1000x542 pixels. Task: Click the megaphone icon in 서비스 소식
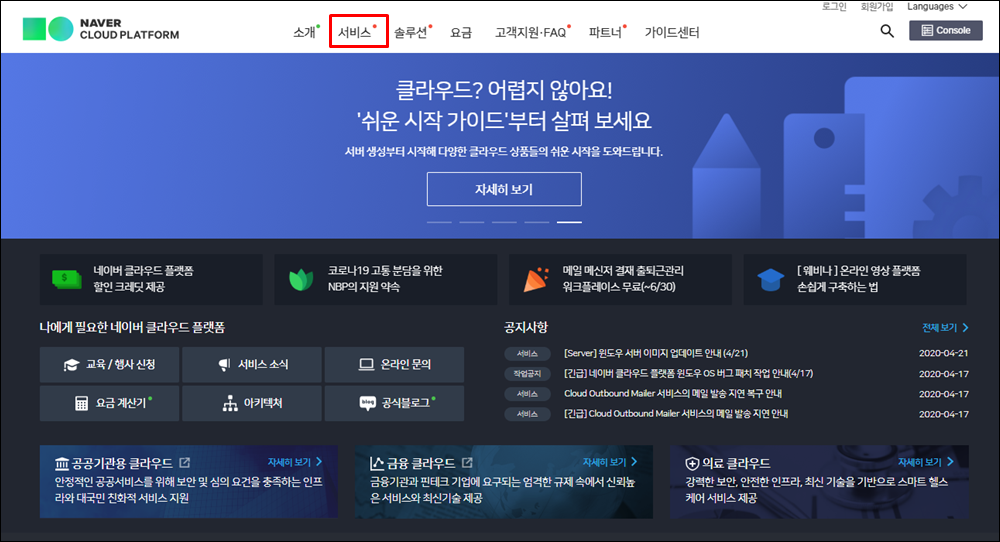[x=224, y=365]
